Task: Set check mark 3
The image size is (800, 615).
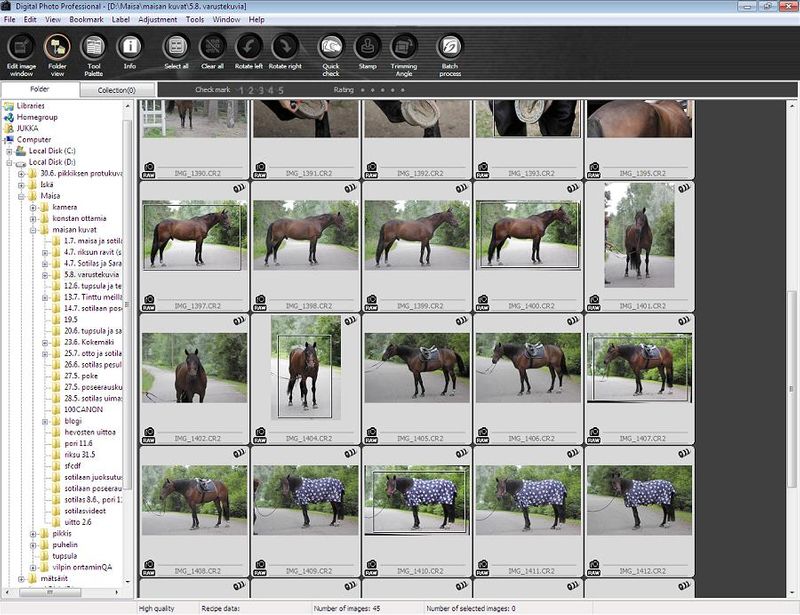Action: point(261,90)
